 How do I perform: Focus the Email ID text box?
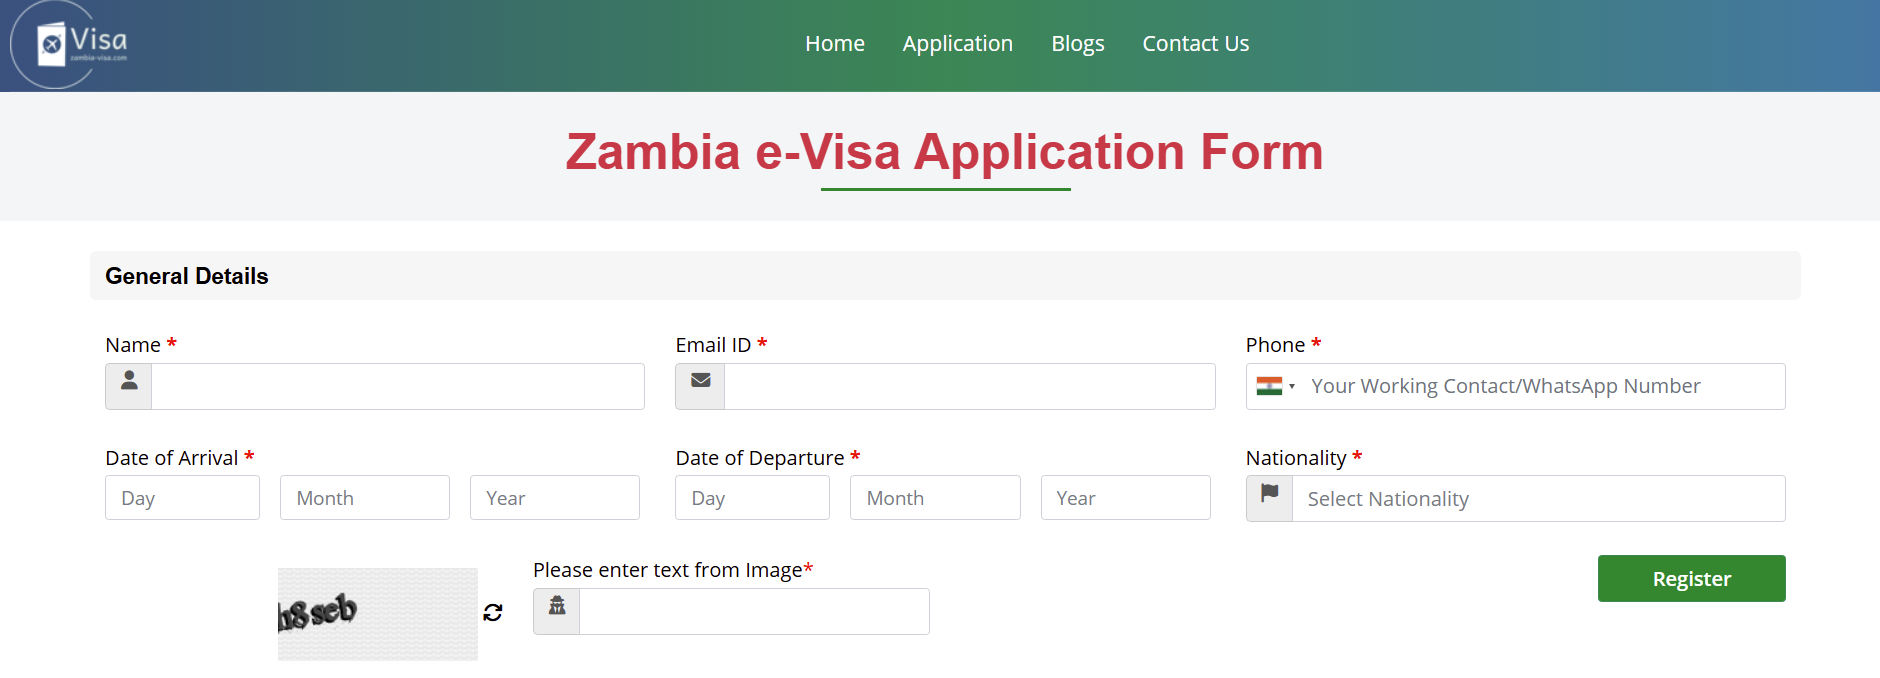969,386
